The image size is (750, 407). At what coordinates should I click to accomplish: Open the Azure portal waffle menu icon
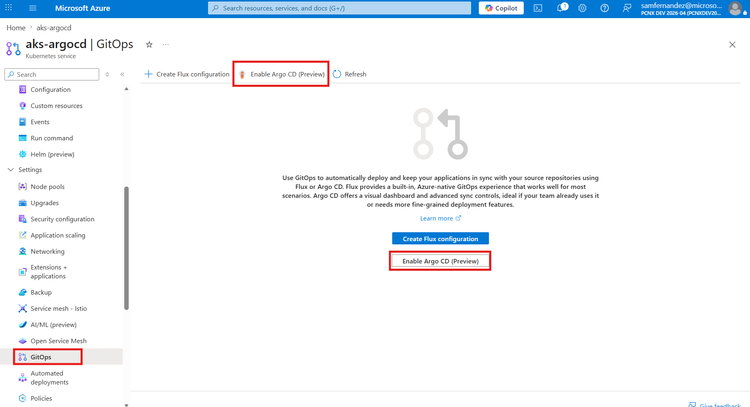click(9, 8)
